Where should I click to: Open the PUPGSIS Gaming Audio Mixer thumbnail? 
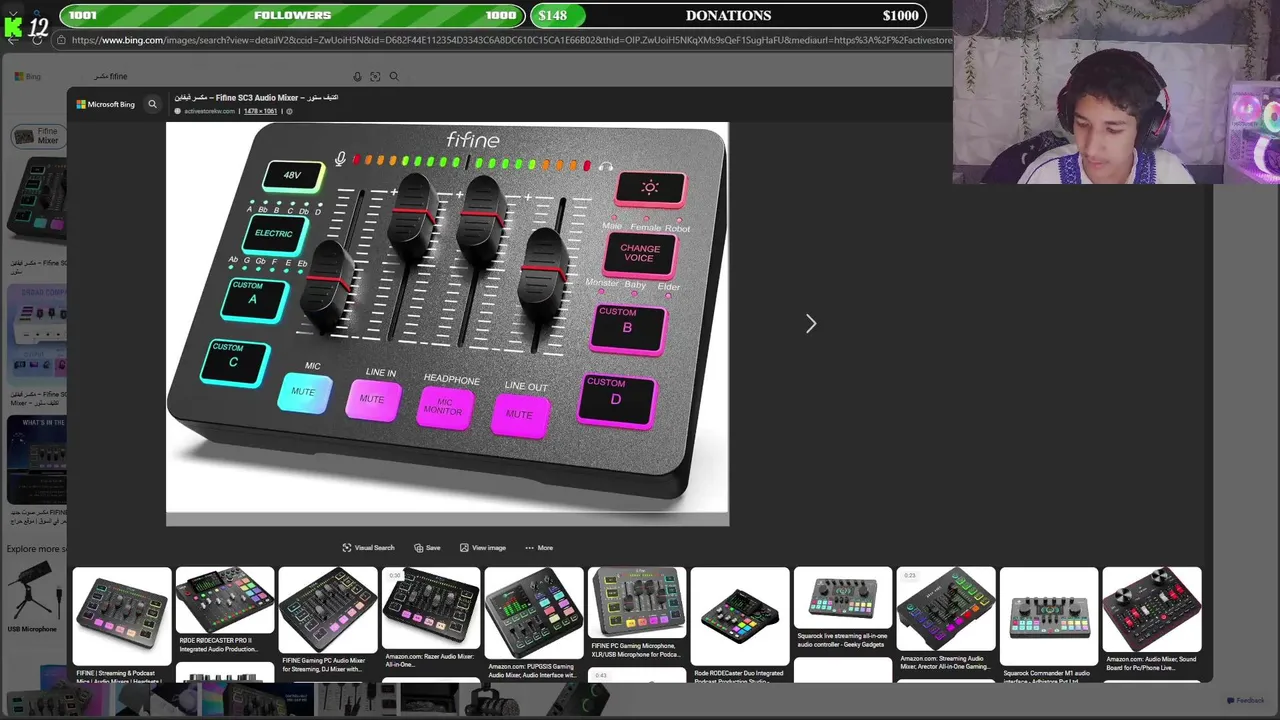point(534,613)
